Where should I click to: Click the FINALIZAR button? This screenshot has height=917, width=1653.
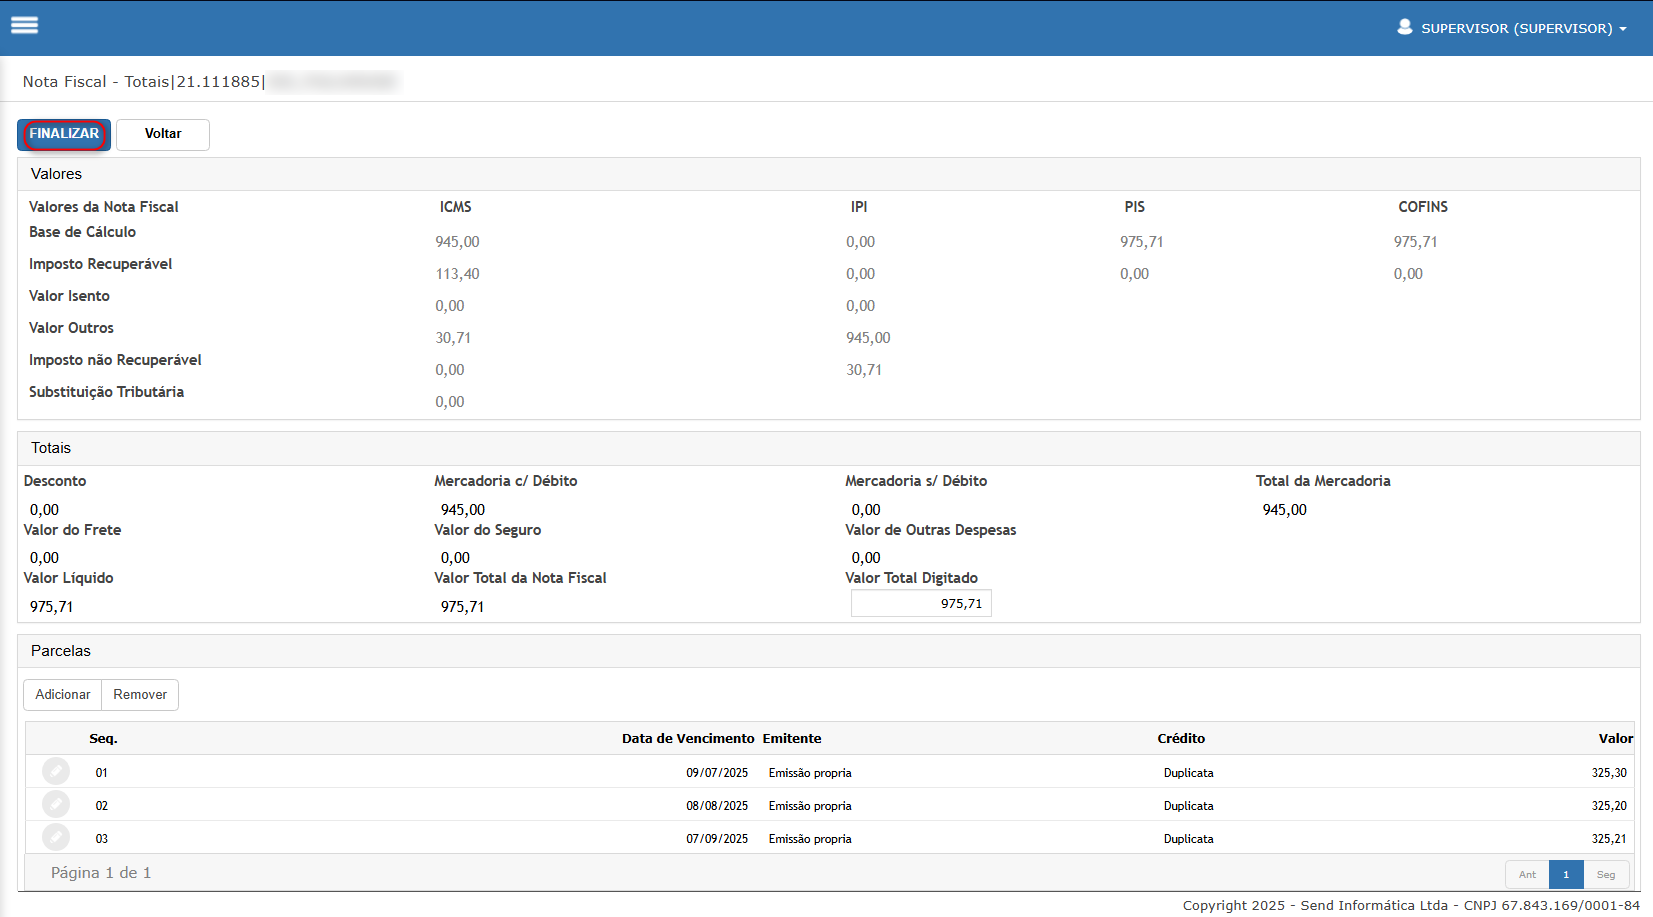tap(64, 134)
